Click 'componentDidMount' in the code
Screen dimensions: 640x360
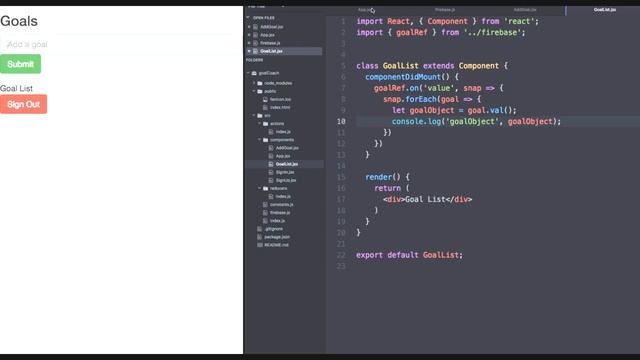click(x=403, y=77)
